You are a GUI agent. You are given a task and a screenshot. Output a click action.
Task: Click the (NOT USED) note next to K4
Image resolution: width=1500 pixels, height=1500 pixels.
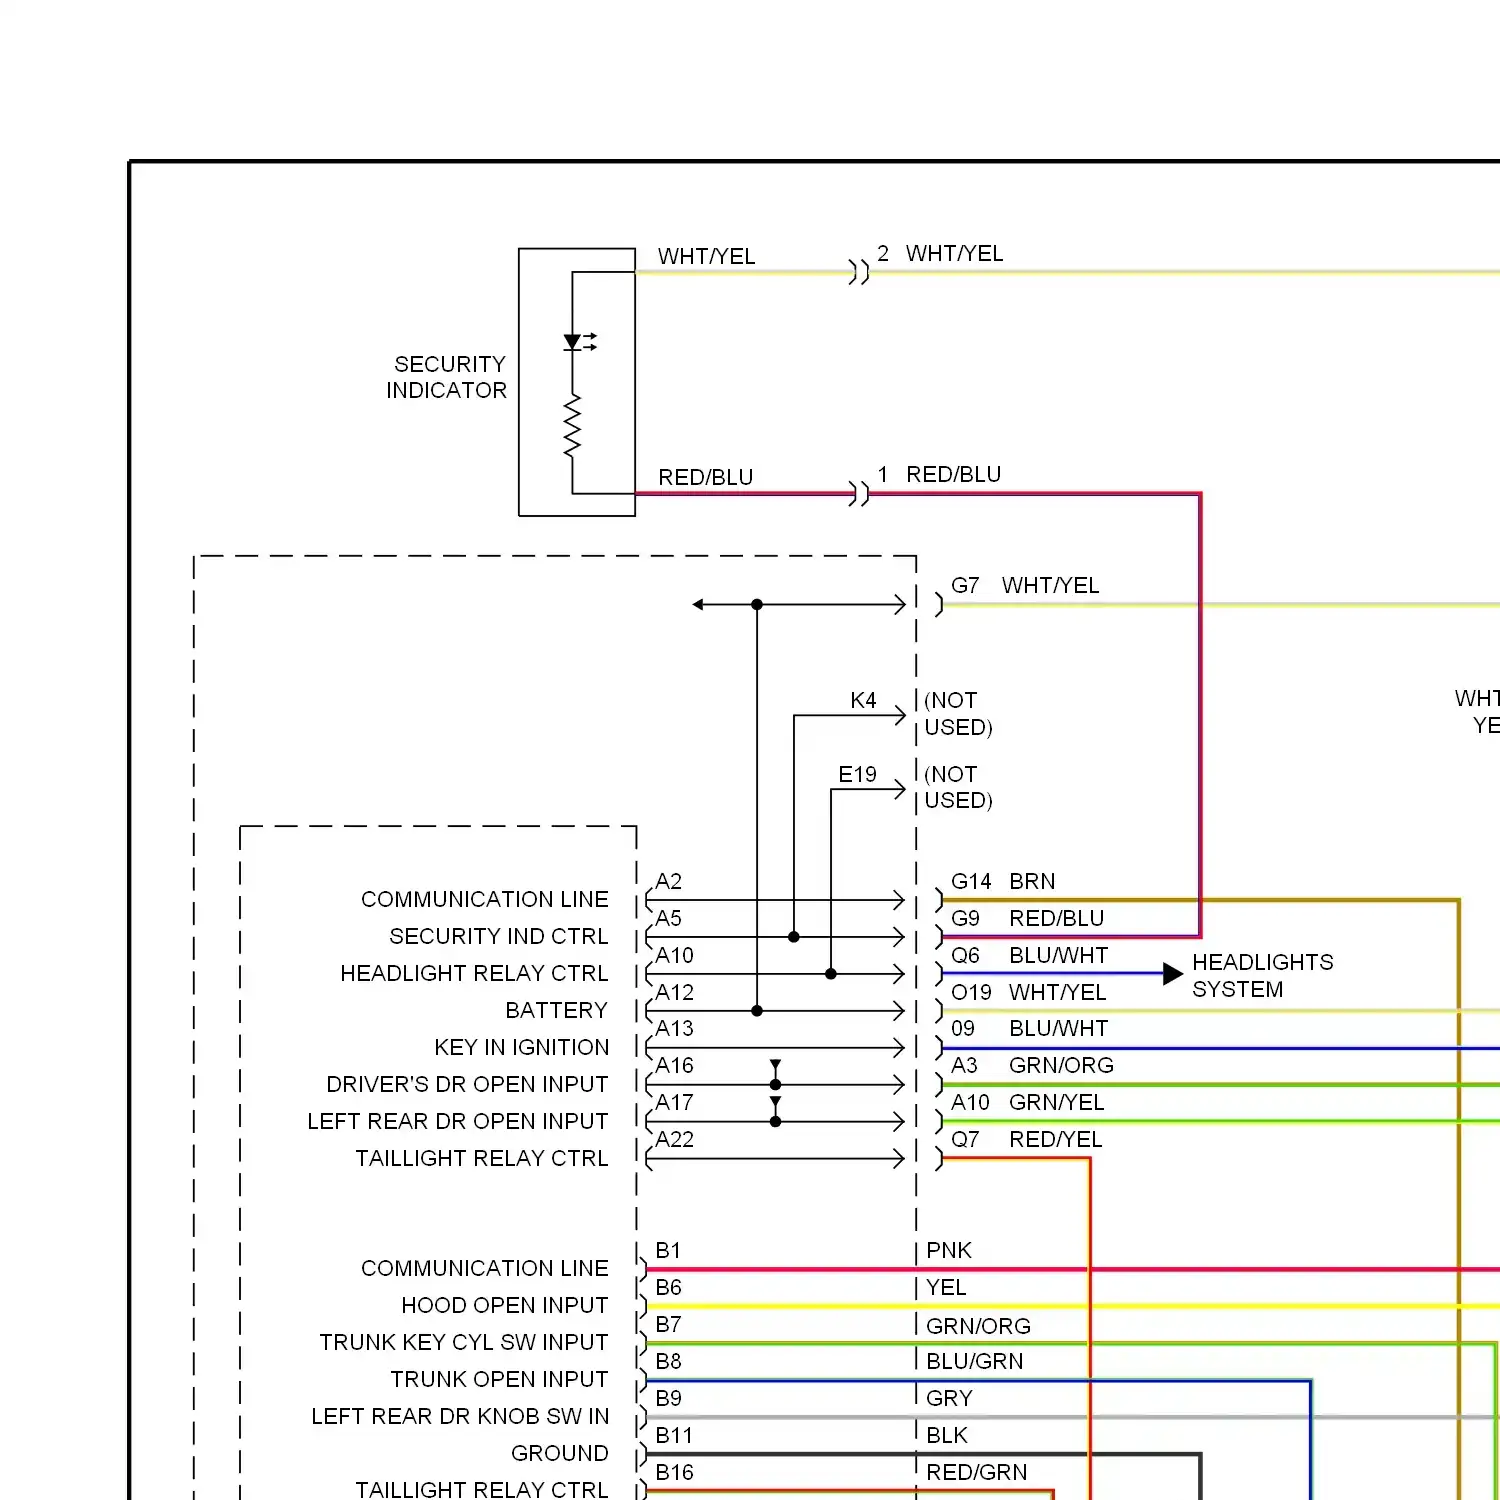tap(958, 713)
